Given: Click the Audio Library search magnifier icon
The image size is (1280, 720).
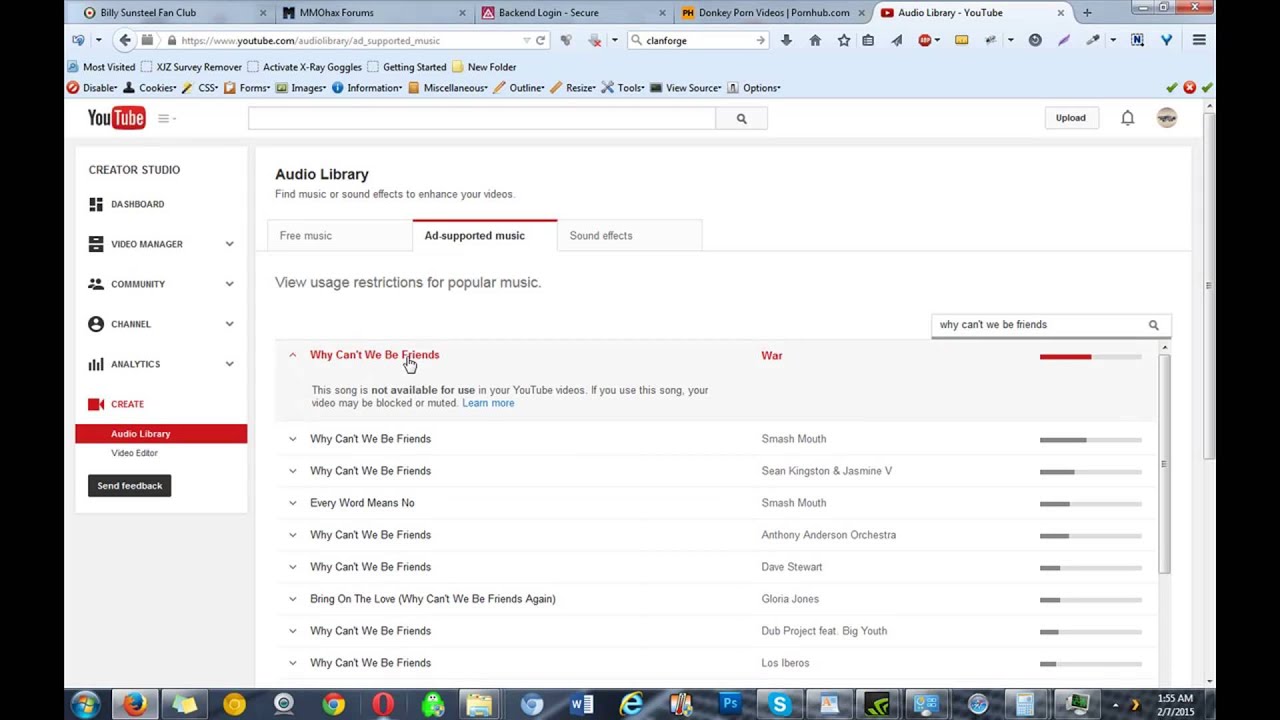Looking at the screenshot, I should coord(1153,325).
